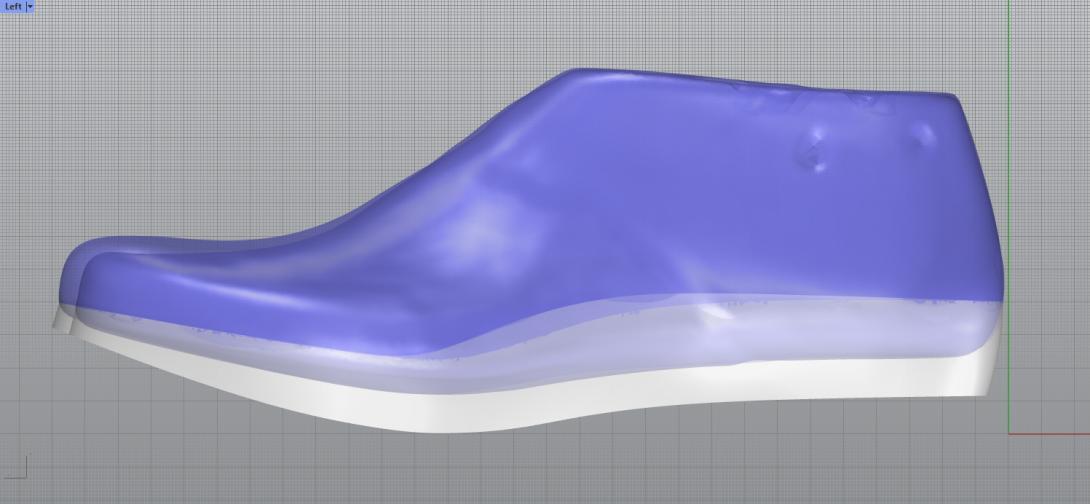This screenshot has height=504, width=1090.
Task: Open the viewport menu dropdown arrow
Action: tap(30, 6)
